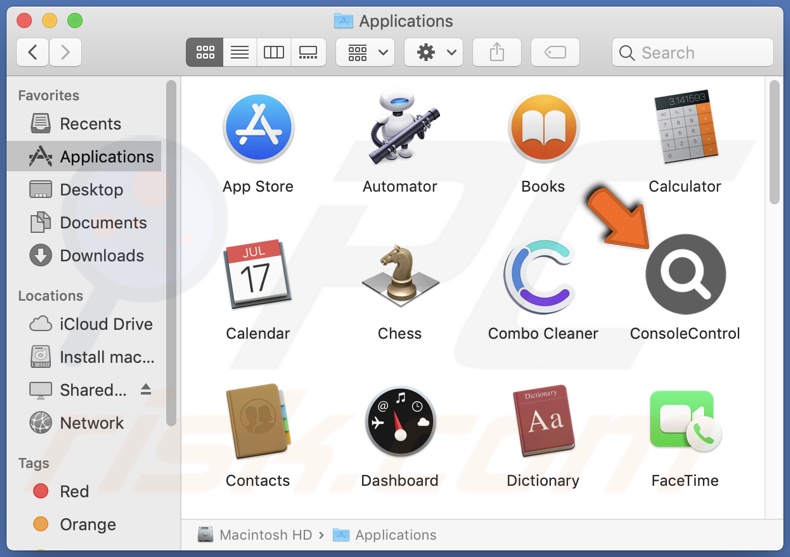Switch to icon view

pyautogui.click(x=205, y=52)
